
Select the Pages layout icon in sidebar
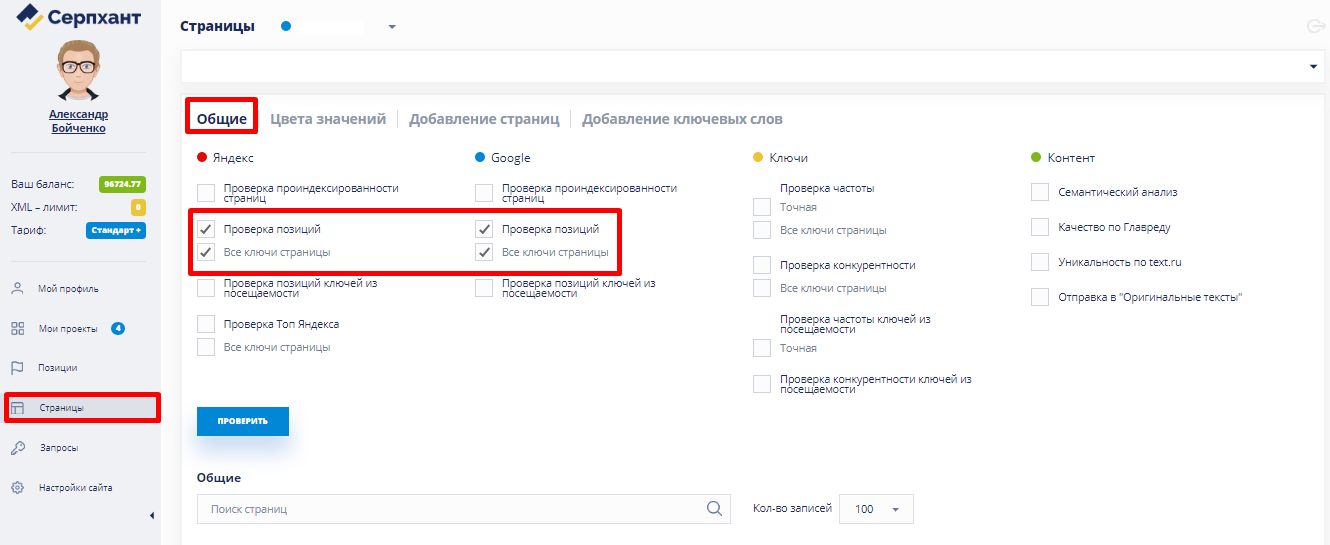(x=17, y=408)
